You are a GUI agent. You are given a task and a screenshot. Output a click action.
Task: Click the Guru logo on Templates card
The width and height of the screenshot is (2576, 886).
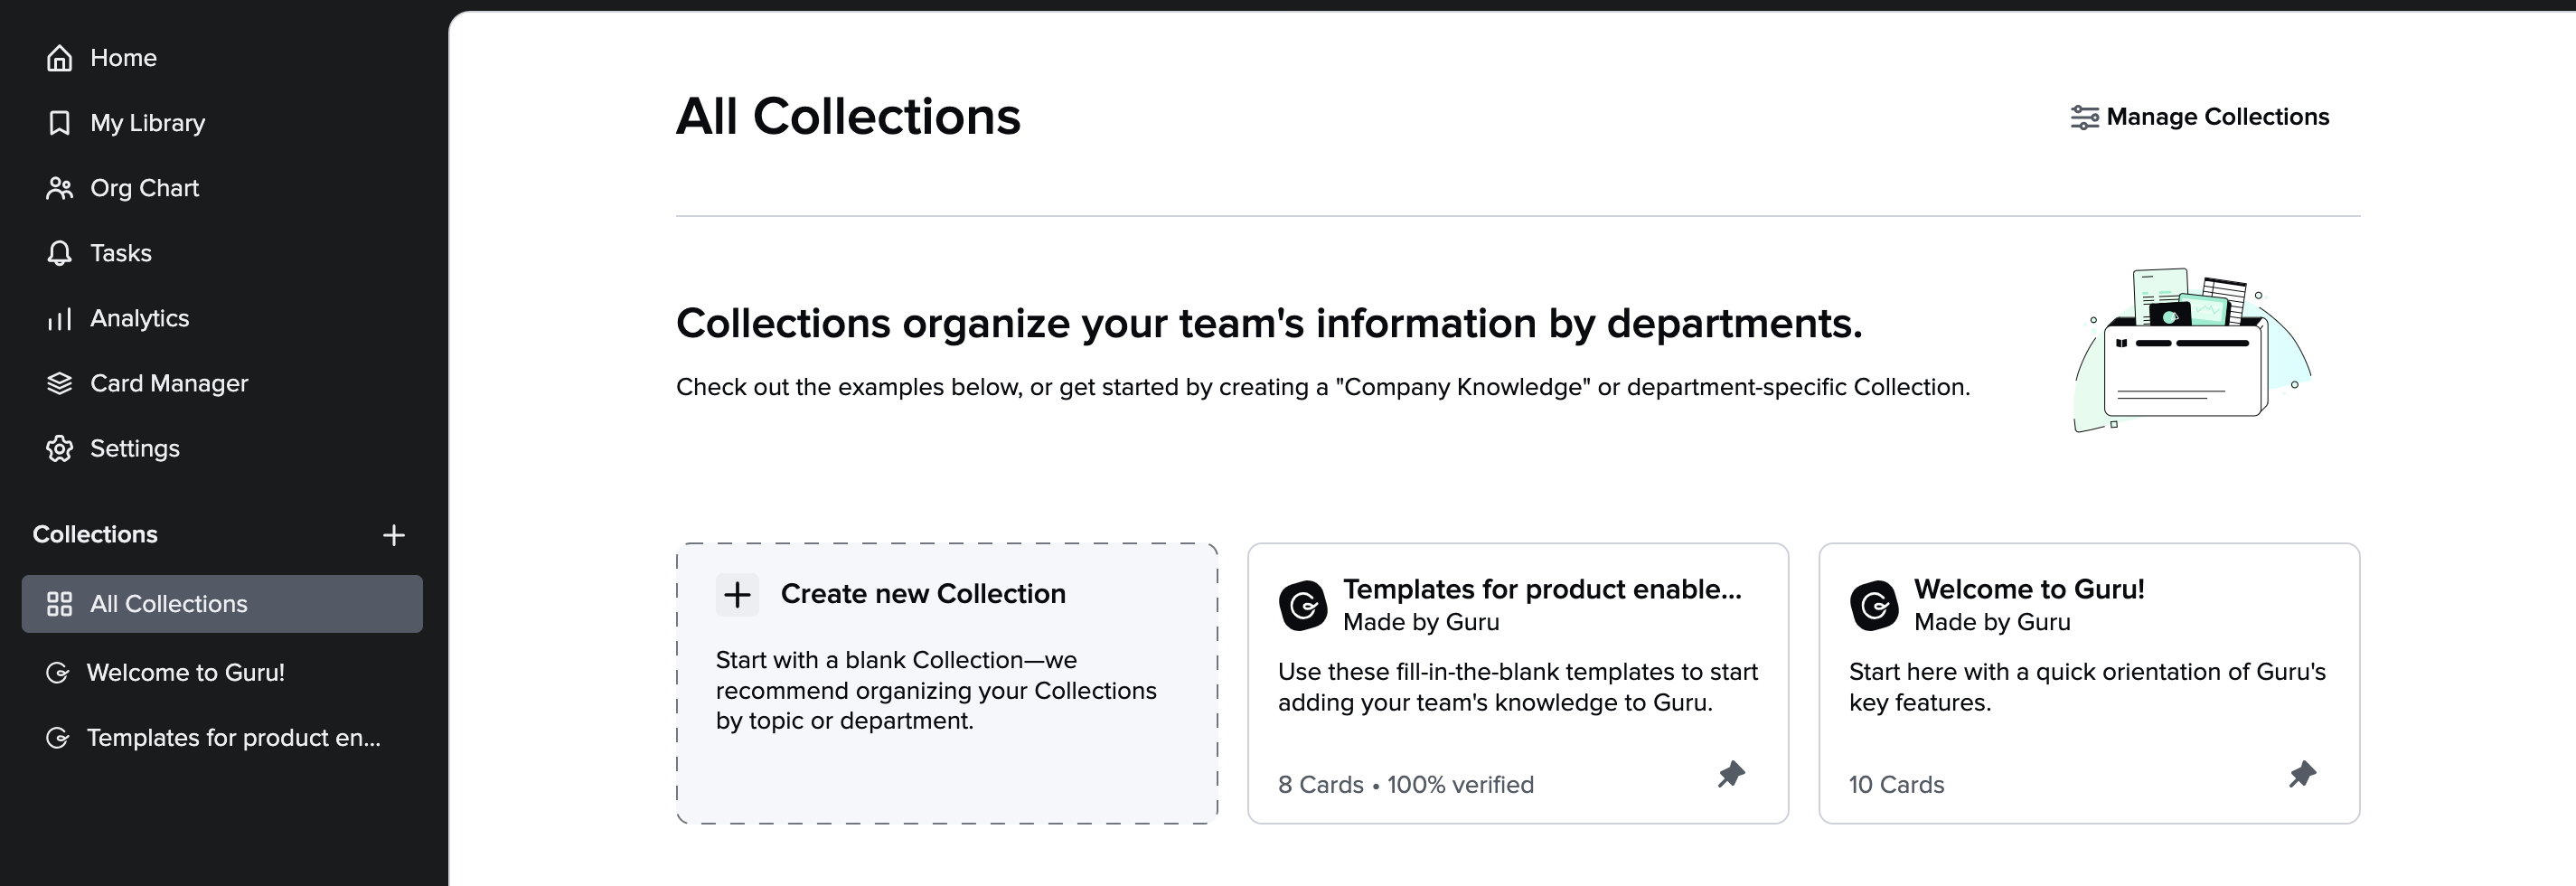point(1303,605)
